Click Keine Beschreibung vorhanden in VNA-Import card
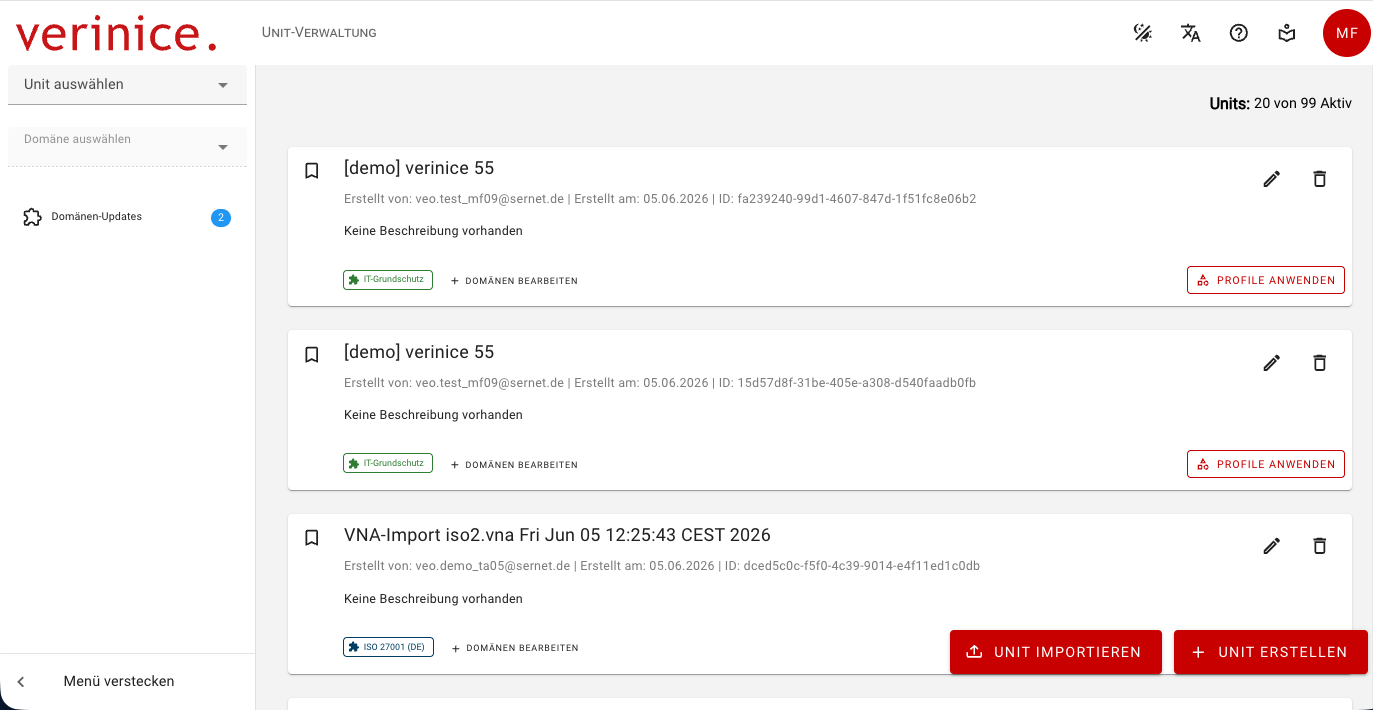Viewport: 1373px width, 710px height. pyautogui.click(x=433, y=599)
